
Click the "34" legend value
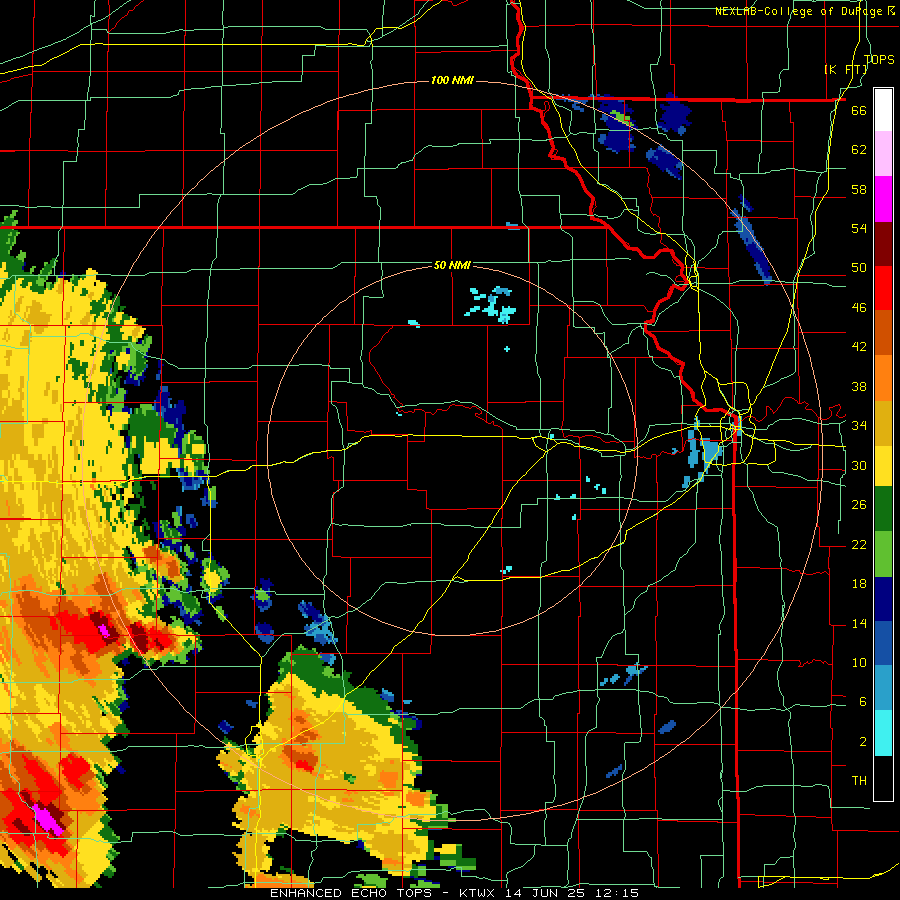[859, 426]
